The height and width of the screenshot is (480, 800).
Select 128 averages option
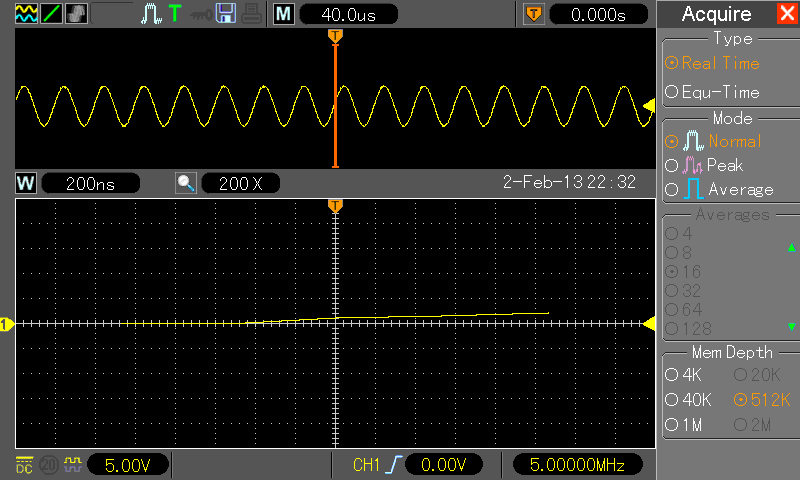tap(688, 329)
